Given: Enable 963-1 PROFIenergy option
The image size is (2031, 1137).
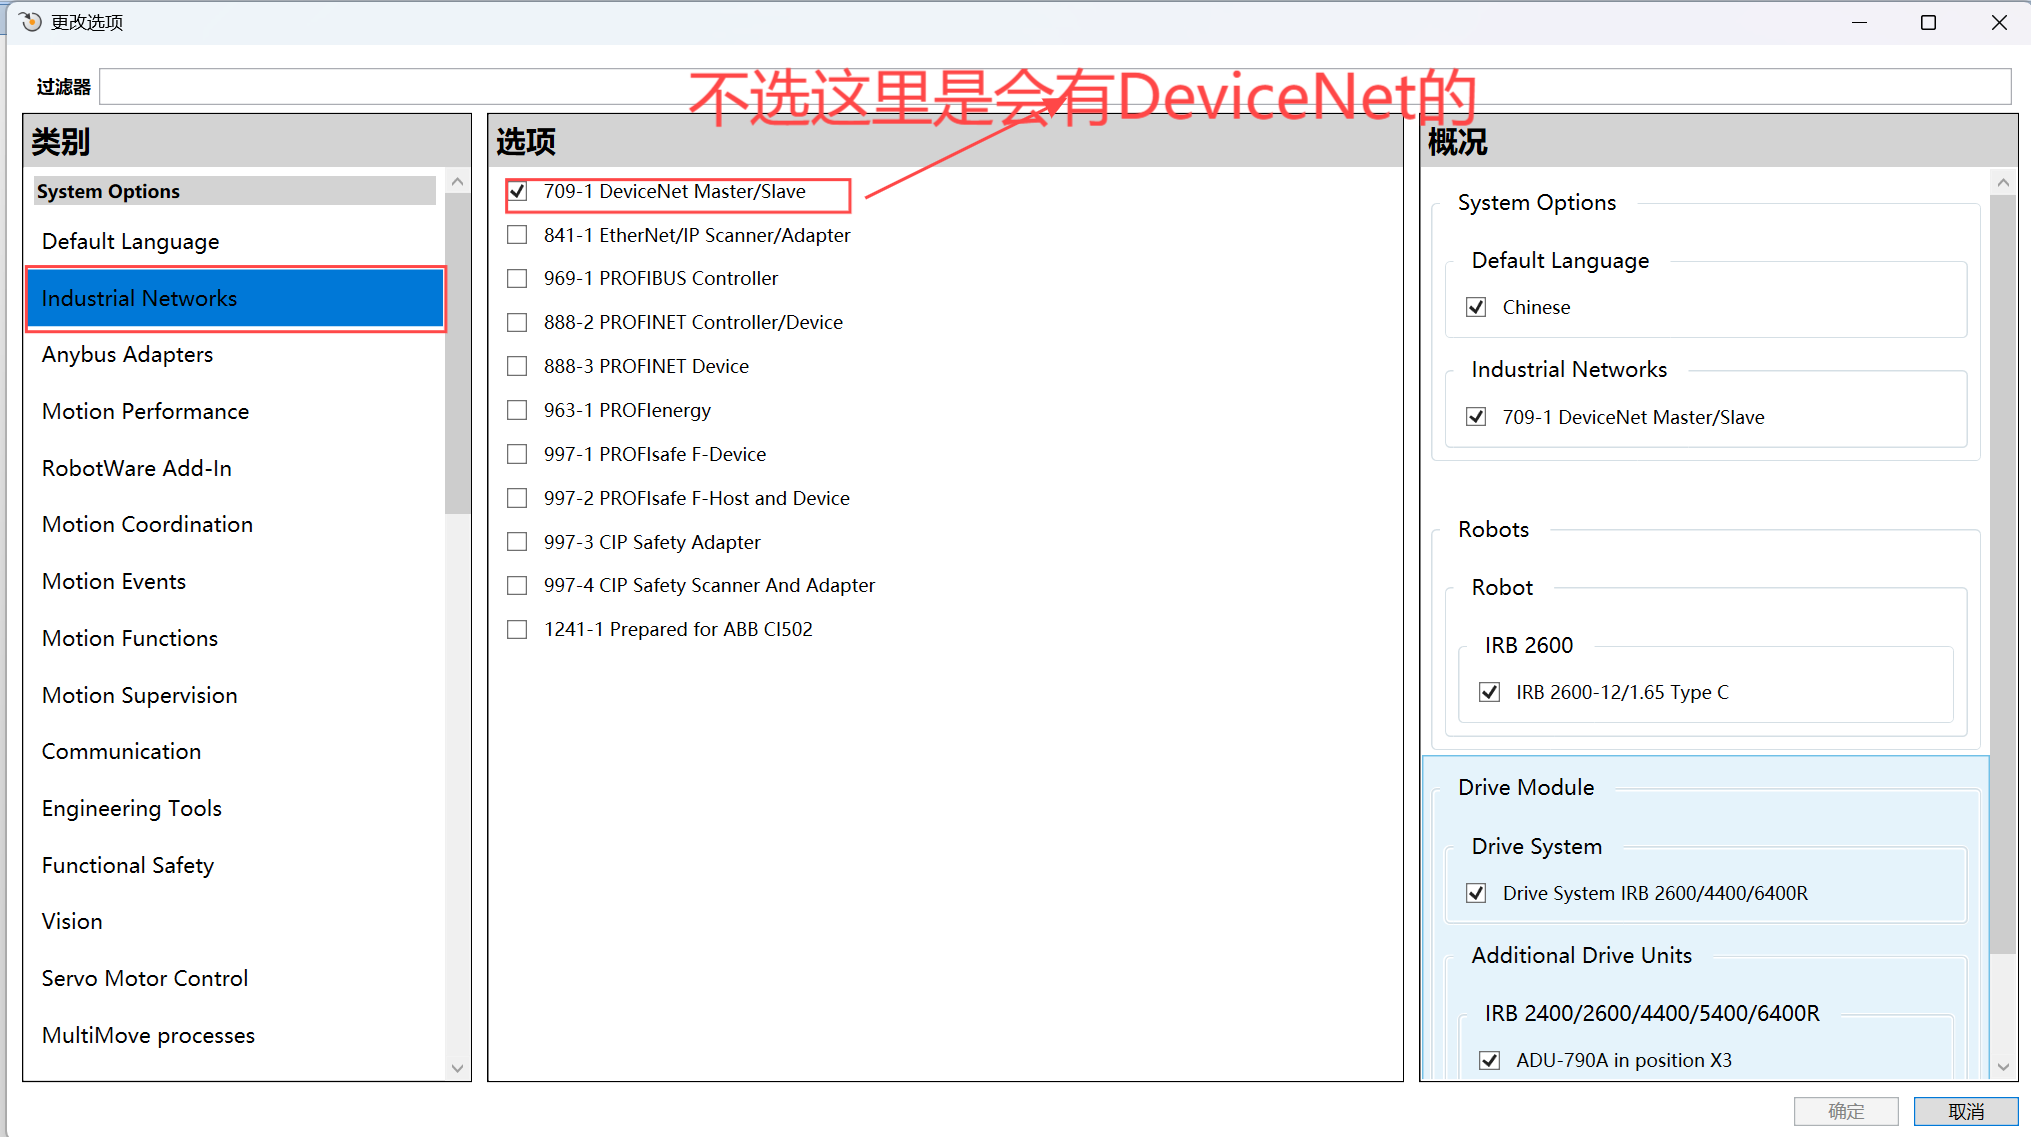Looking at the screenshot, I should 517,410.
